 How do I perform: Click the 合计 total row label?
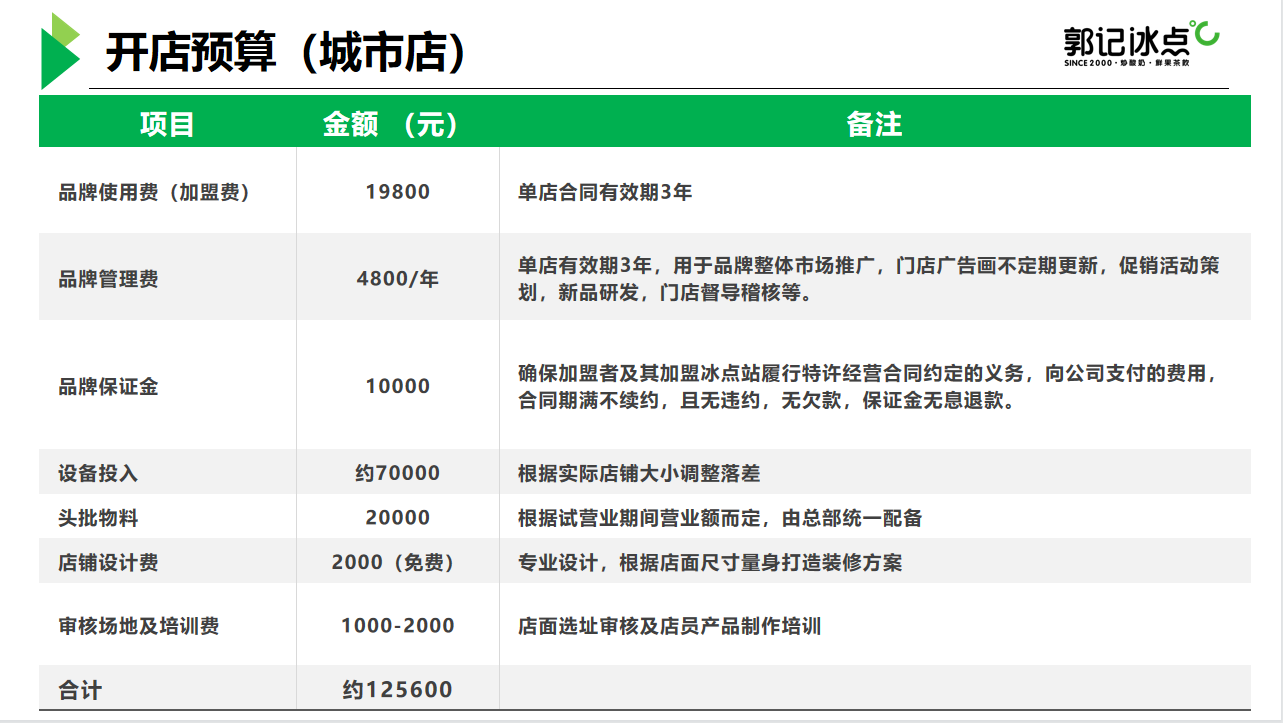tap(80, 690)
